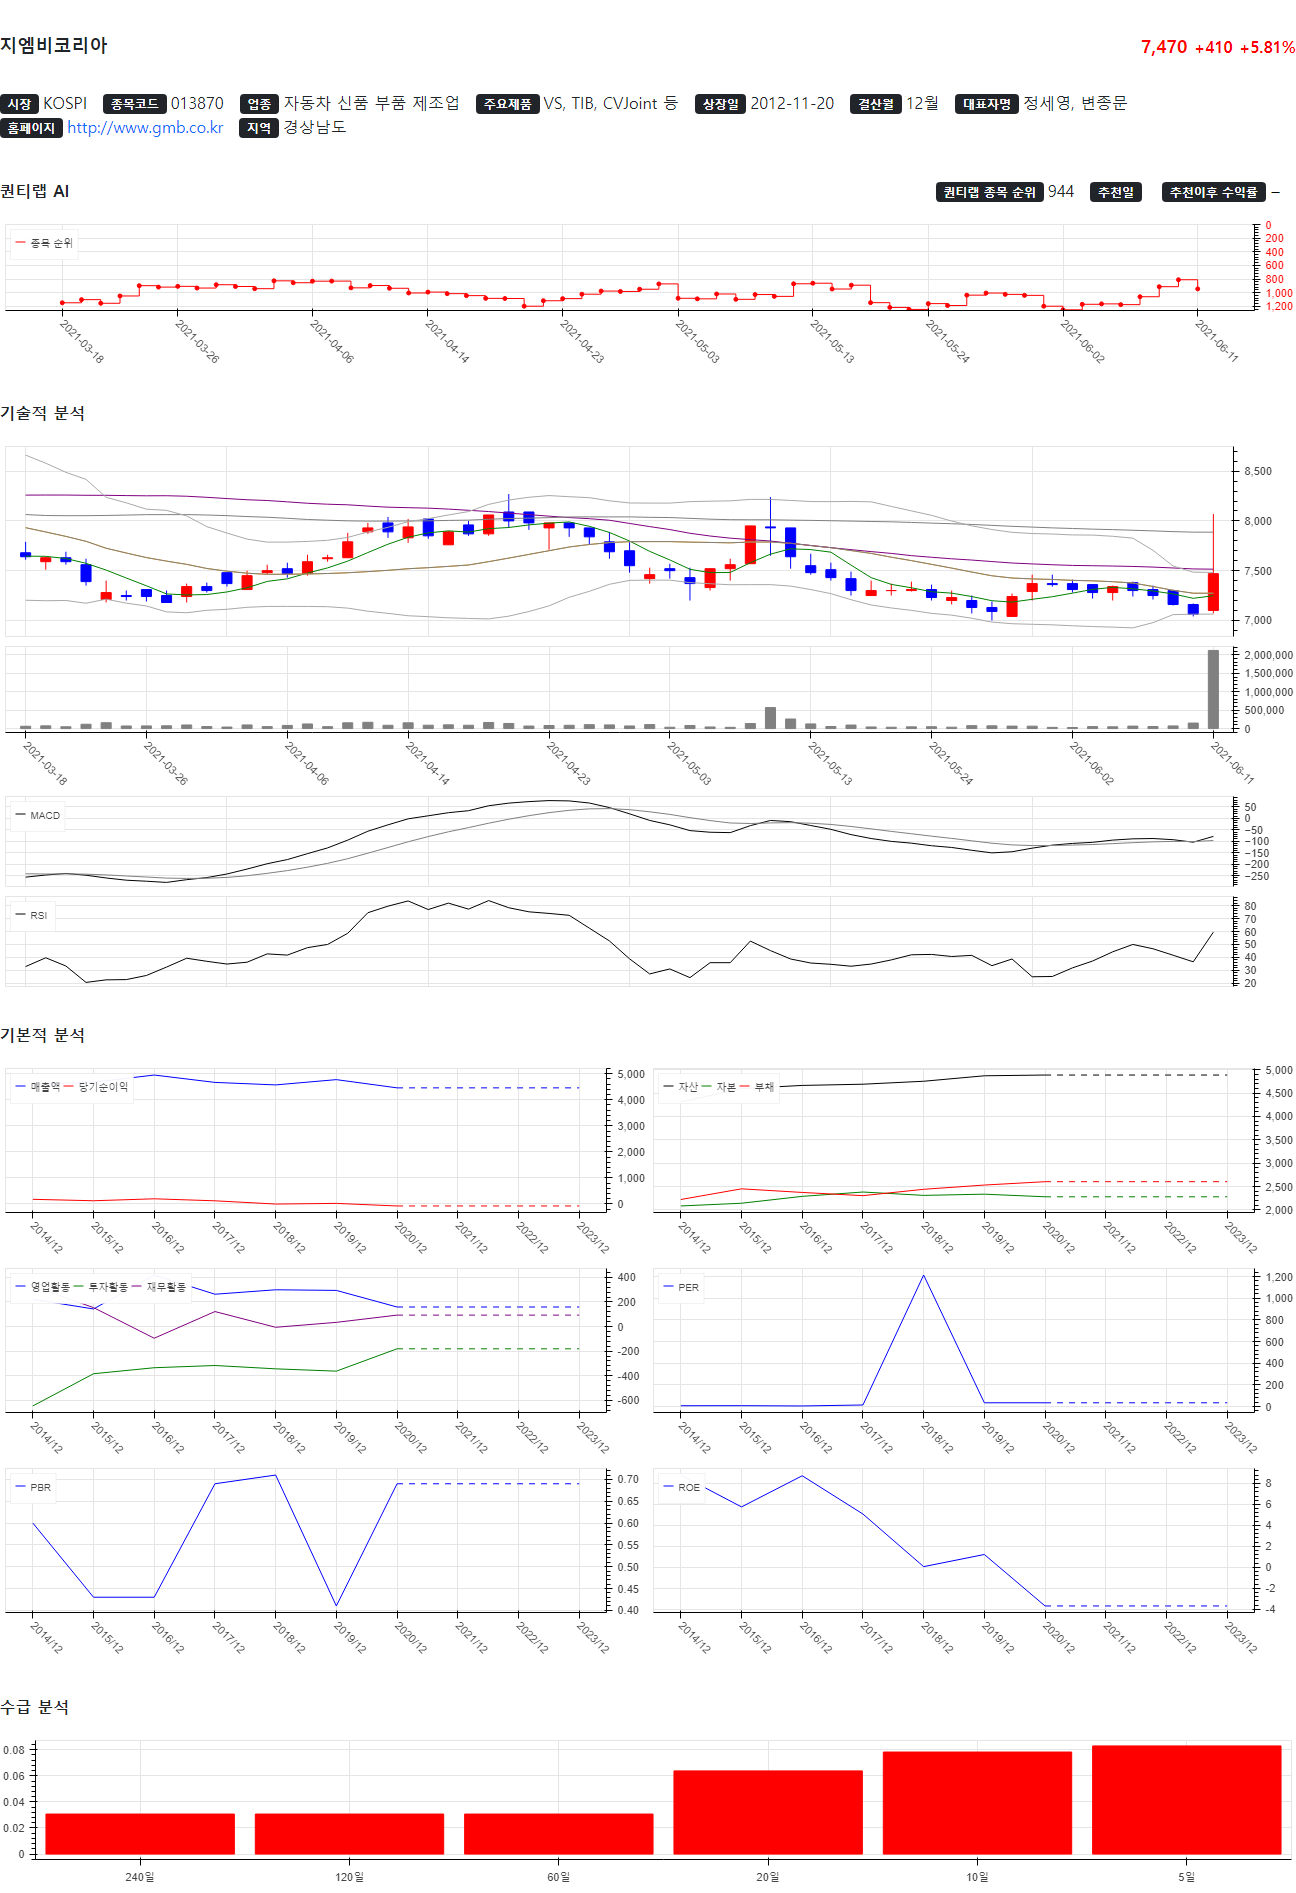This screenshot has width=1296, height=1893.
Task: Click the 퀀티랩 AI section heading
Action: click(35, 191)
